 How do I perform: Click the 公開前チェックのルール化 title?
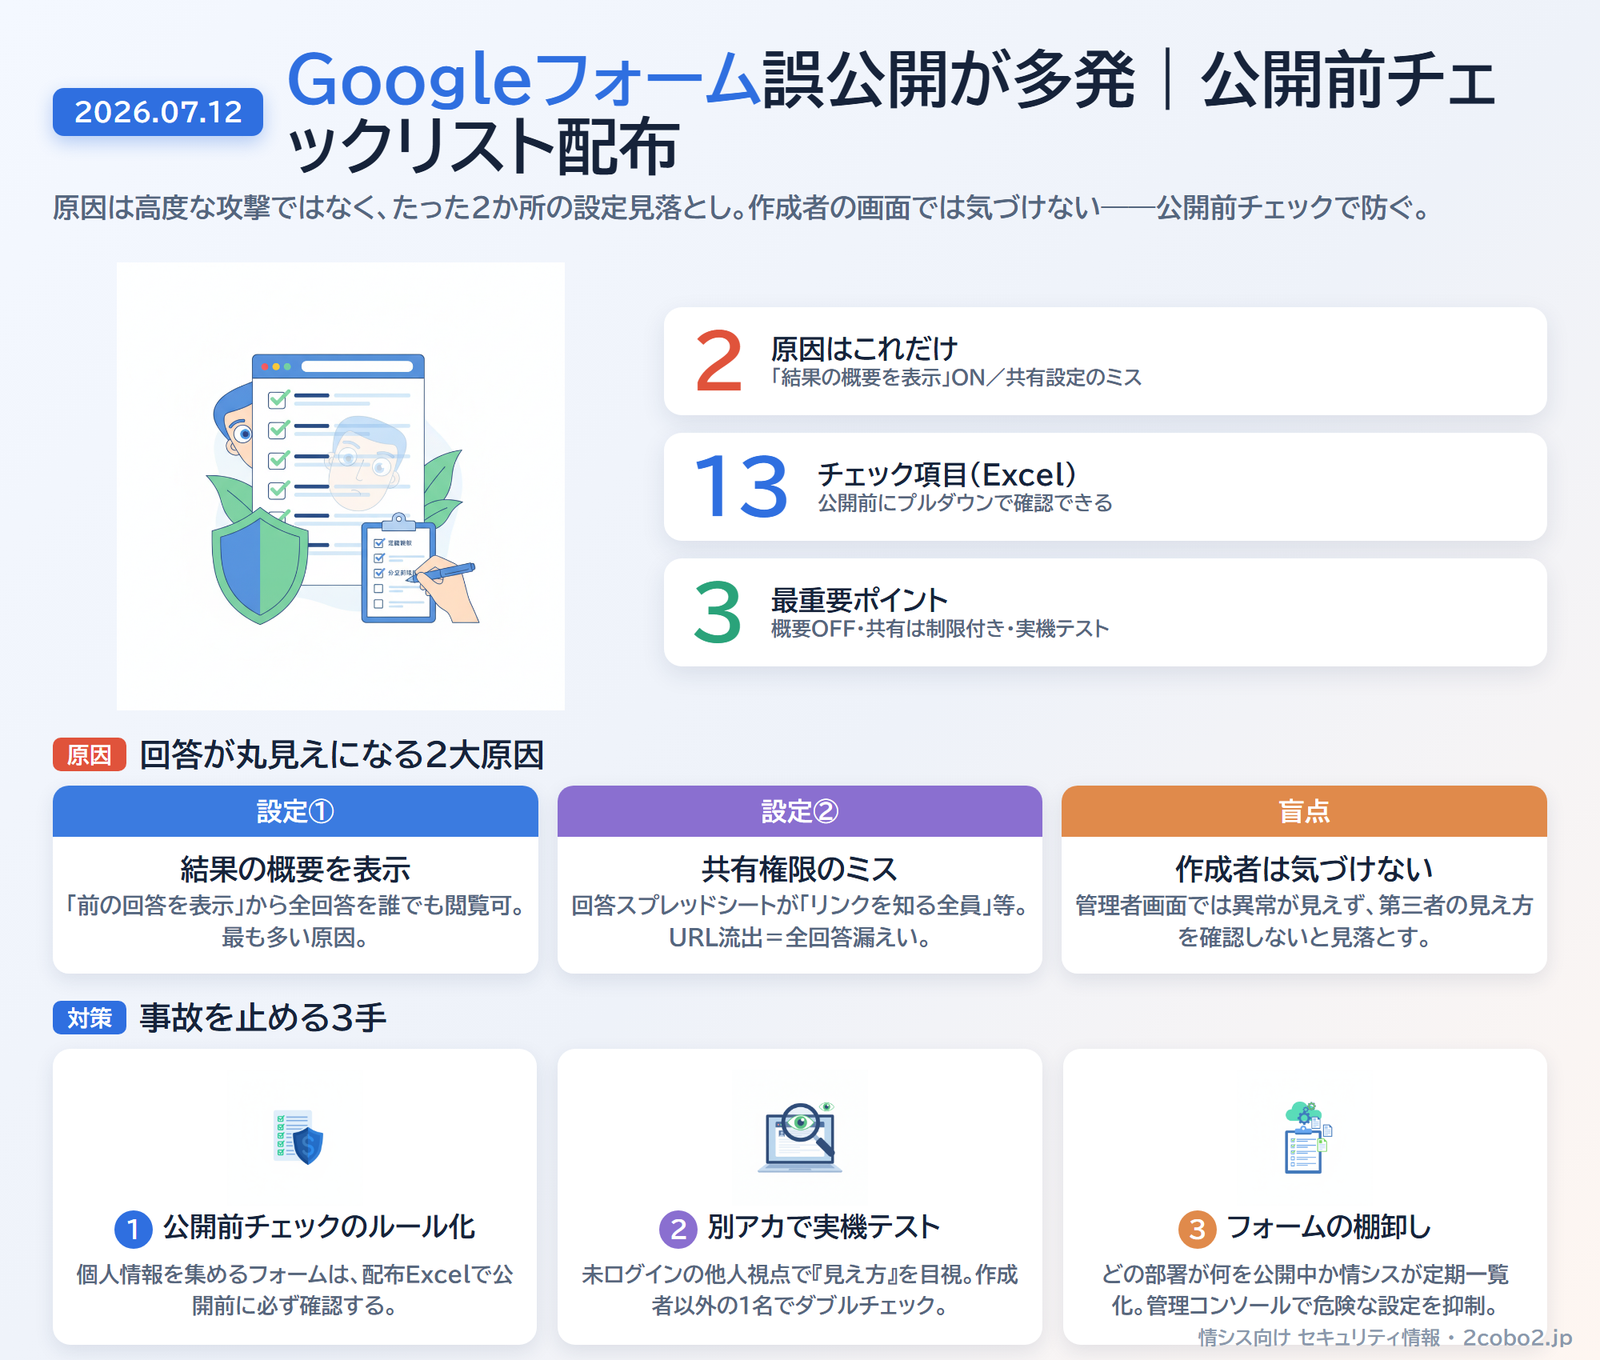click(x=319, y=1228)
